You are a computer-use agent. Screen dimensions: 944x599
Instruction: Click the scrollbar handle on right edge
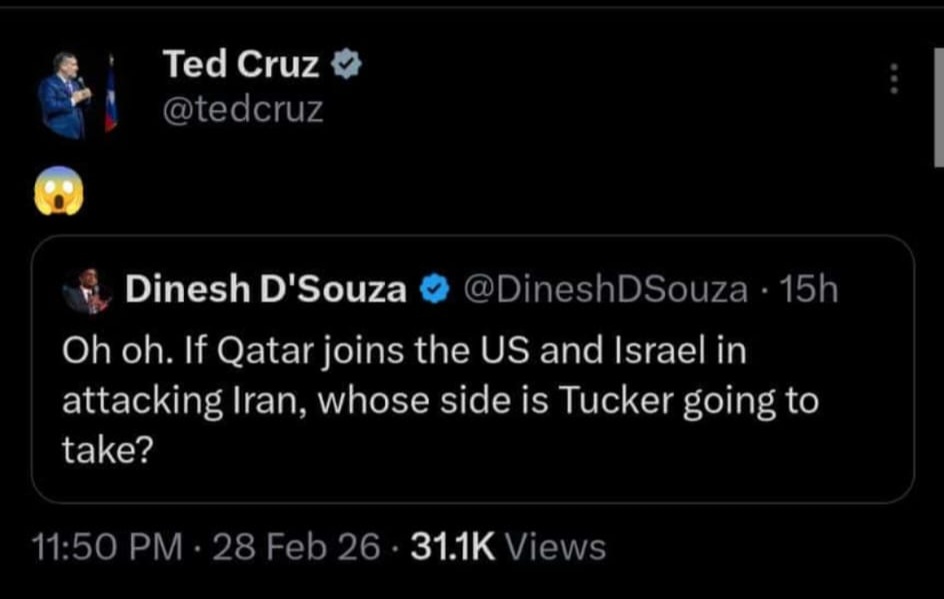[938, 110]
